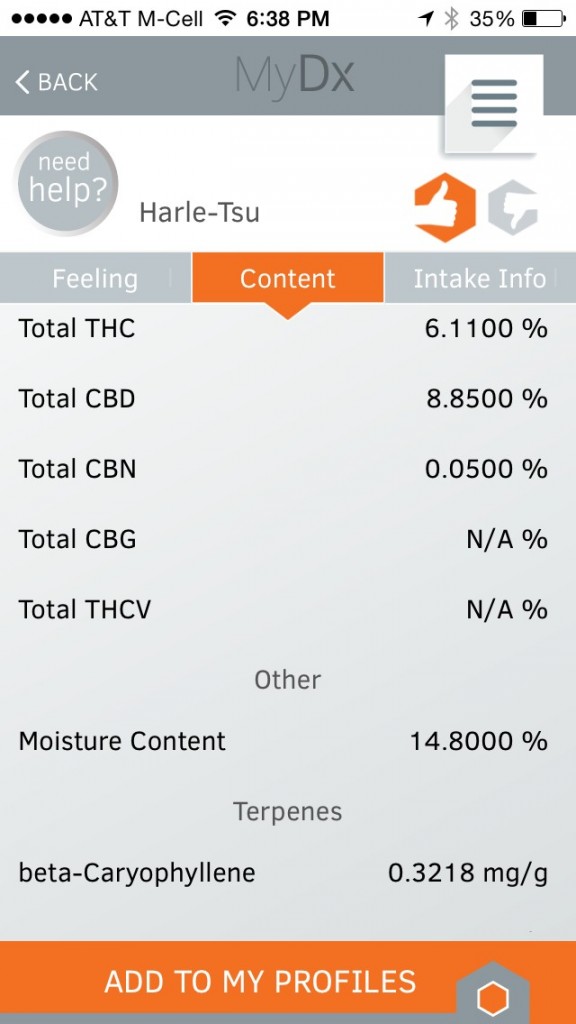Tap the back chevron arrow
576x1024 pixels.
tap(22, 82)
